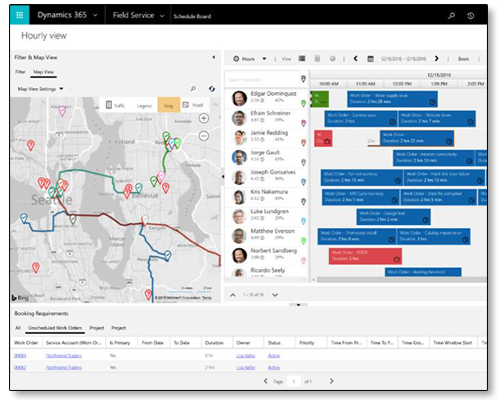500x400 pixels.
Task: Open the Garage leak work order booking
Action: (393, 217)
